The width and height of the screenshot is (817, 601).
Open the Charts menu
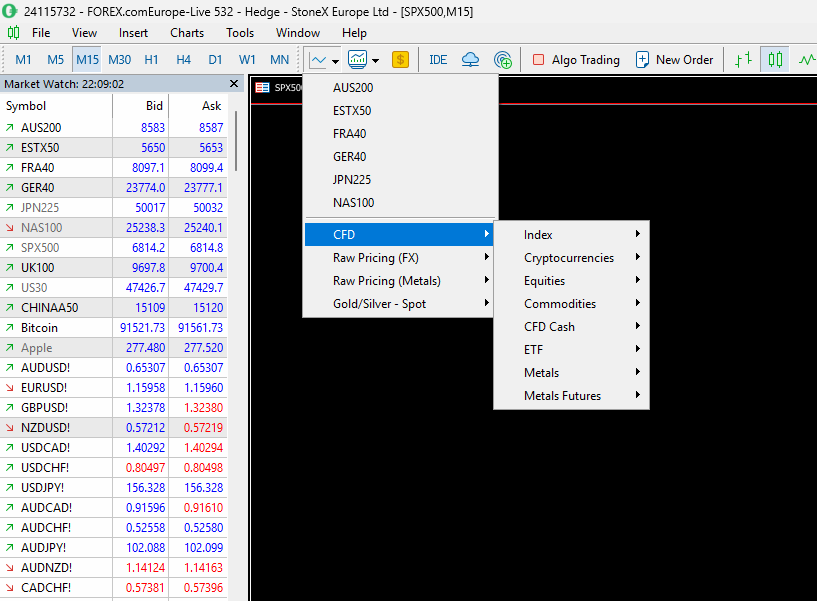[187, 33]
